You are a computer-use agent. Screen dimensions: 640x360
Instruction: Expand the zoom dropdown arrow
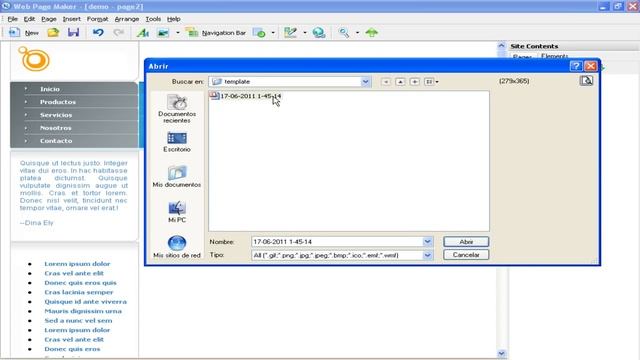pos(357,33)
